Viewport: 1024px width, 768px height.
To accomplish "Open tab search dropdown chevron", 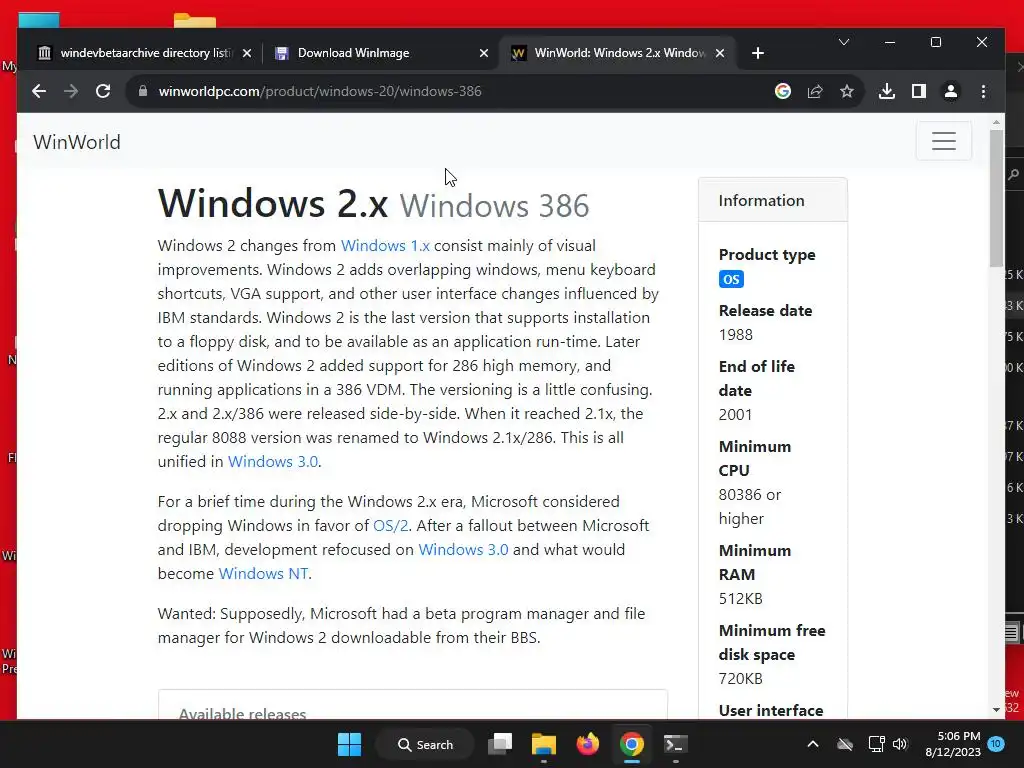I will (844, 42).
